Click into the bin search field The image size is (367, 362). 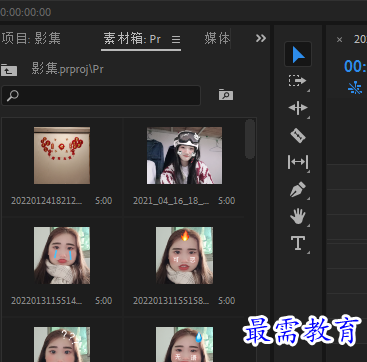[x=101, y=96]
